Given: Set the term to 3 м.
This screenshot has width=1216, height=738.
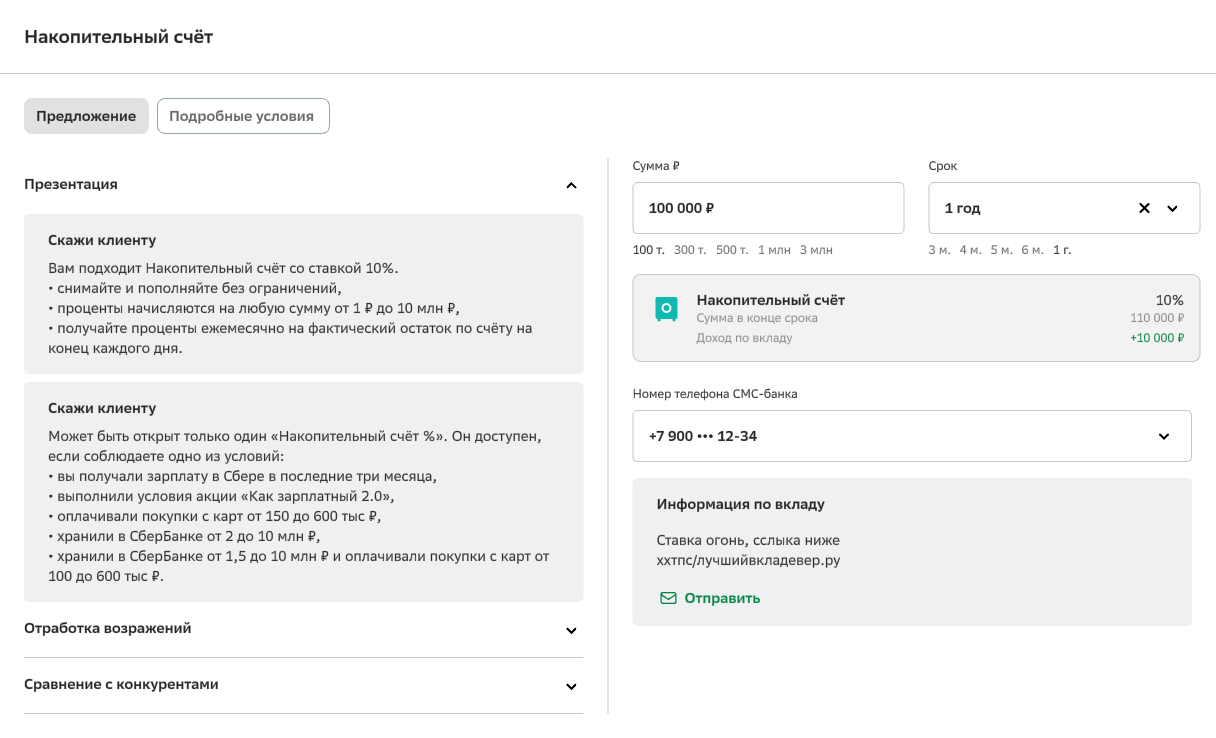Looking at the screenshot, I should click(x=939, y=250).
